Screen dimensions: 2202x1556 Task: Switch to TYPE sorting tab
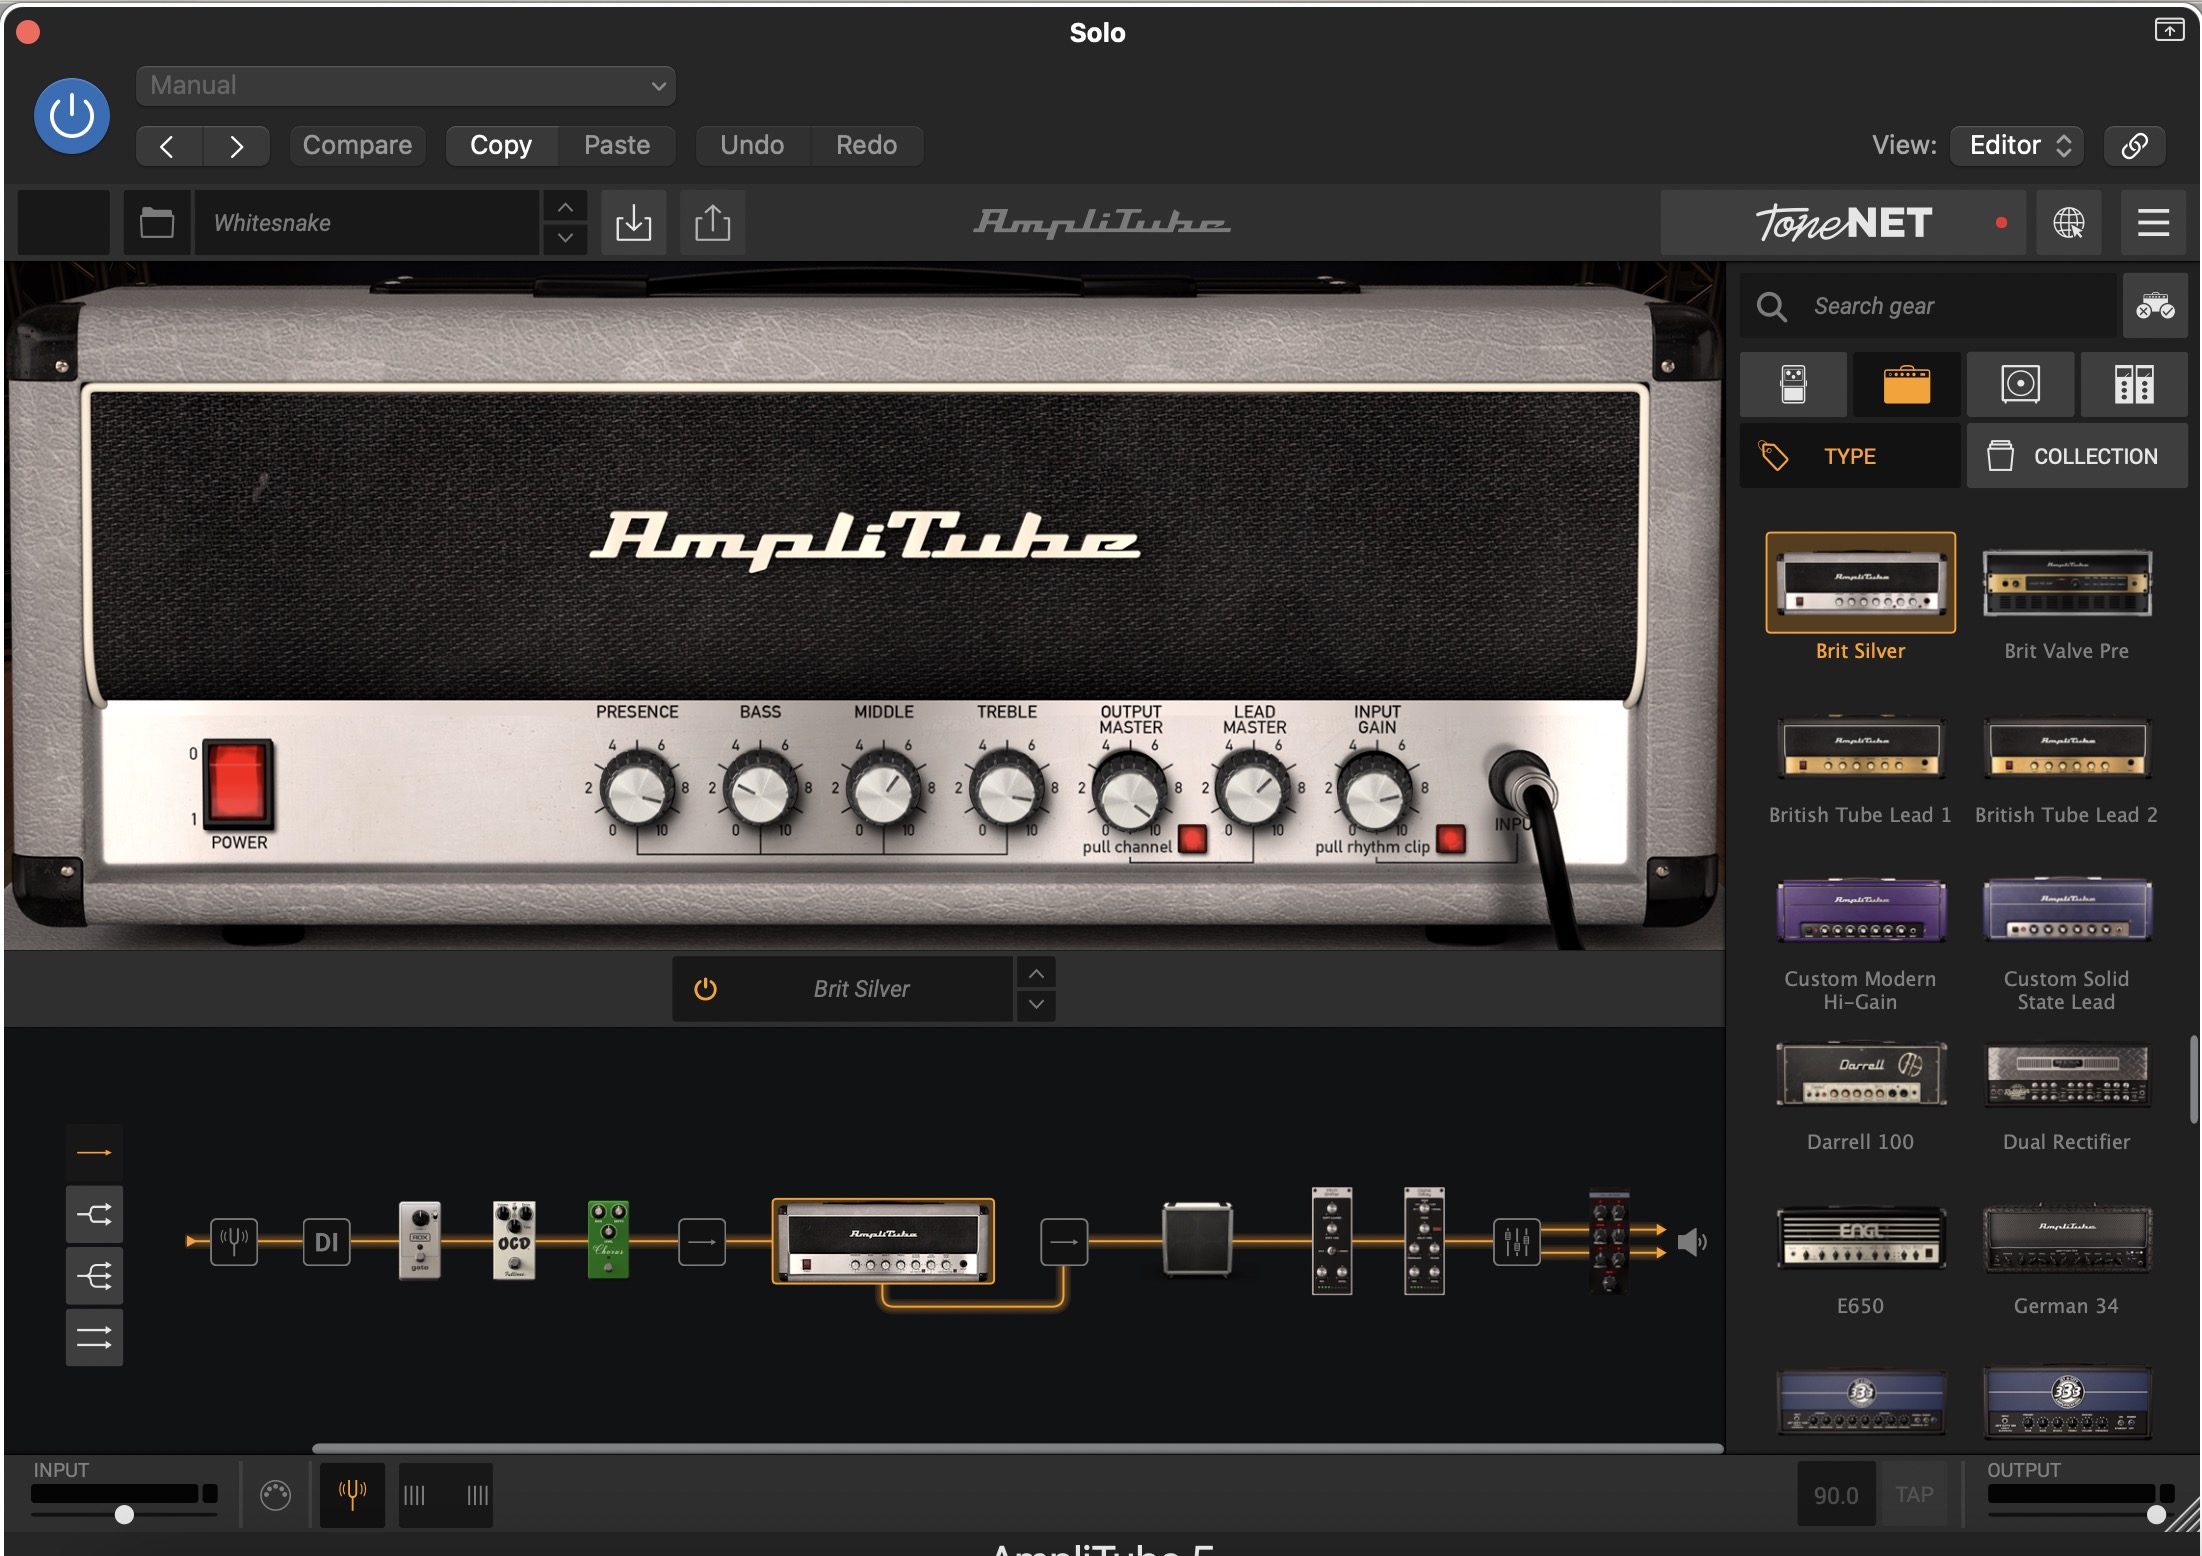(1850, 456)
